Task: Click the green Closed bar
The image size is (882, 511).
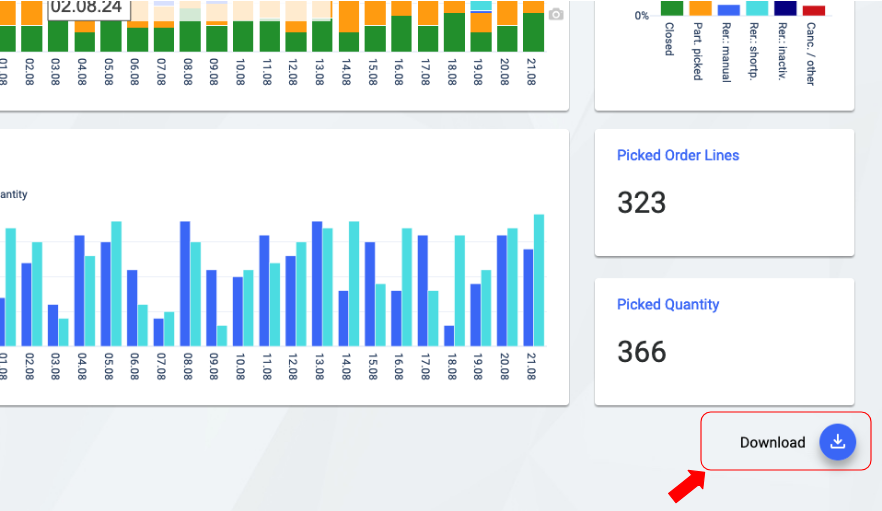Action: [x=672, y=8]
